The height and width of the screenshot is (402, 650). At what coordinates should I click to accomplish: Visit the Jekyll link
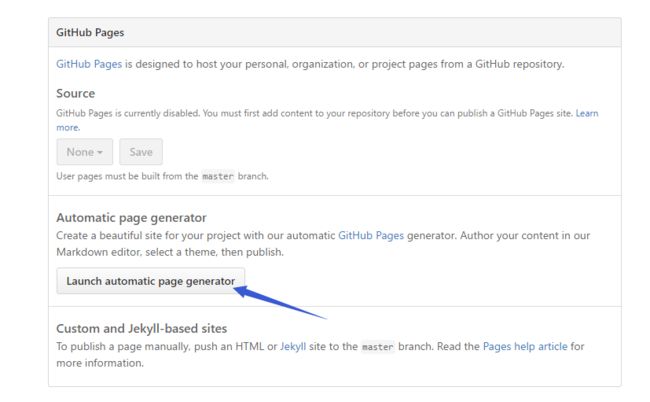tap(293, 346)
